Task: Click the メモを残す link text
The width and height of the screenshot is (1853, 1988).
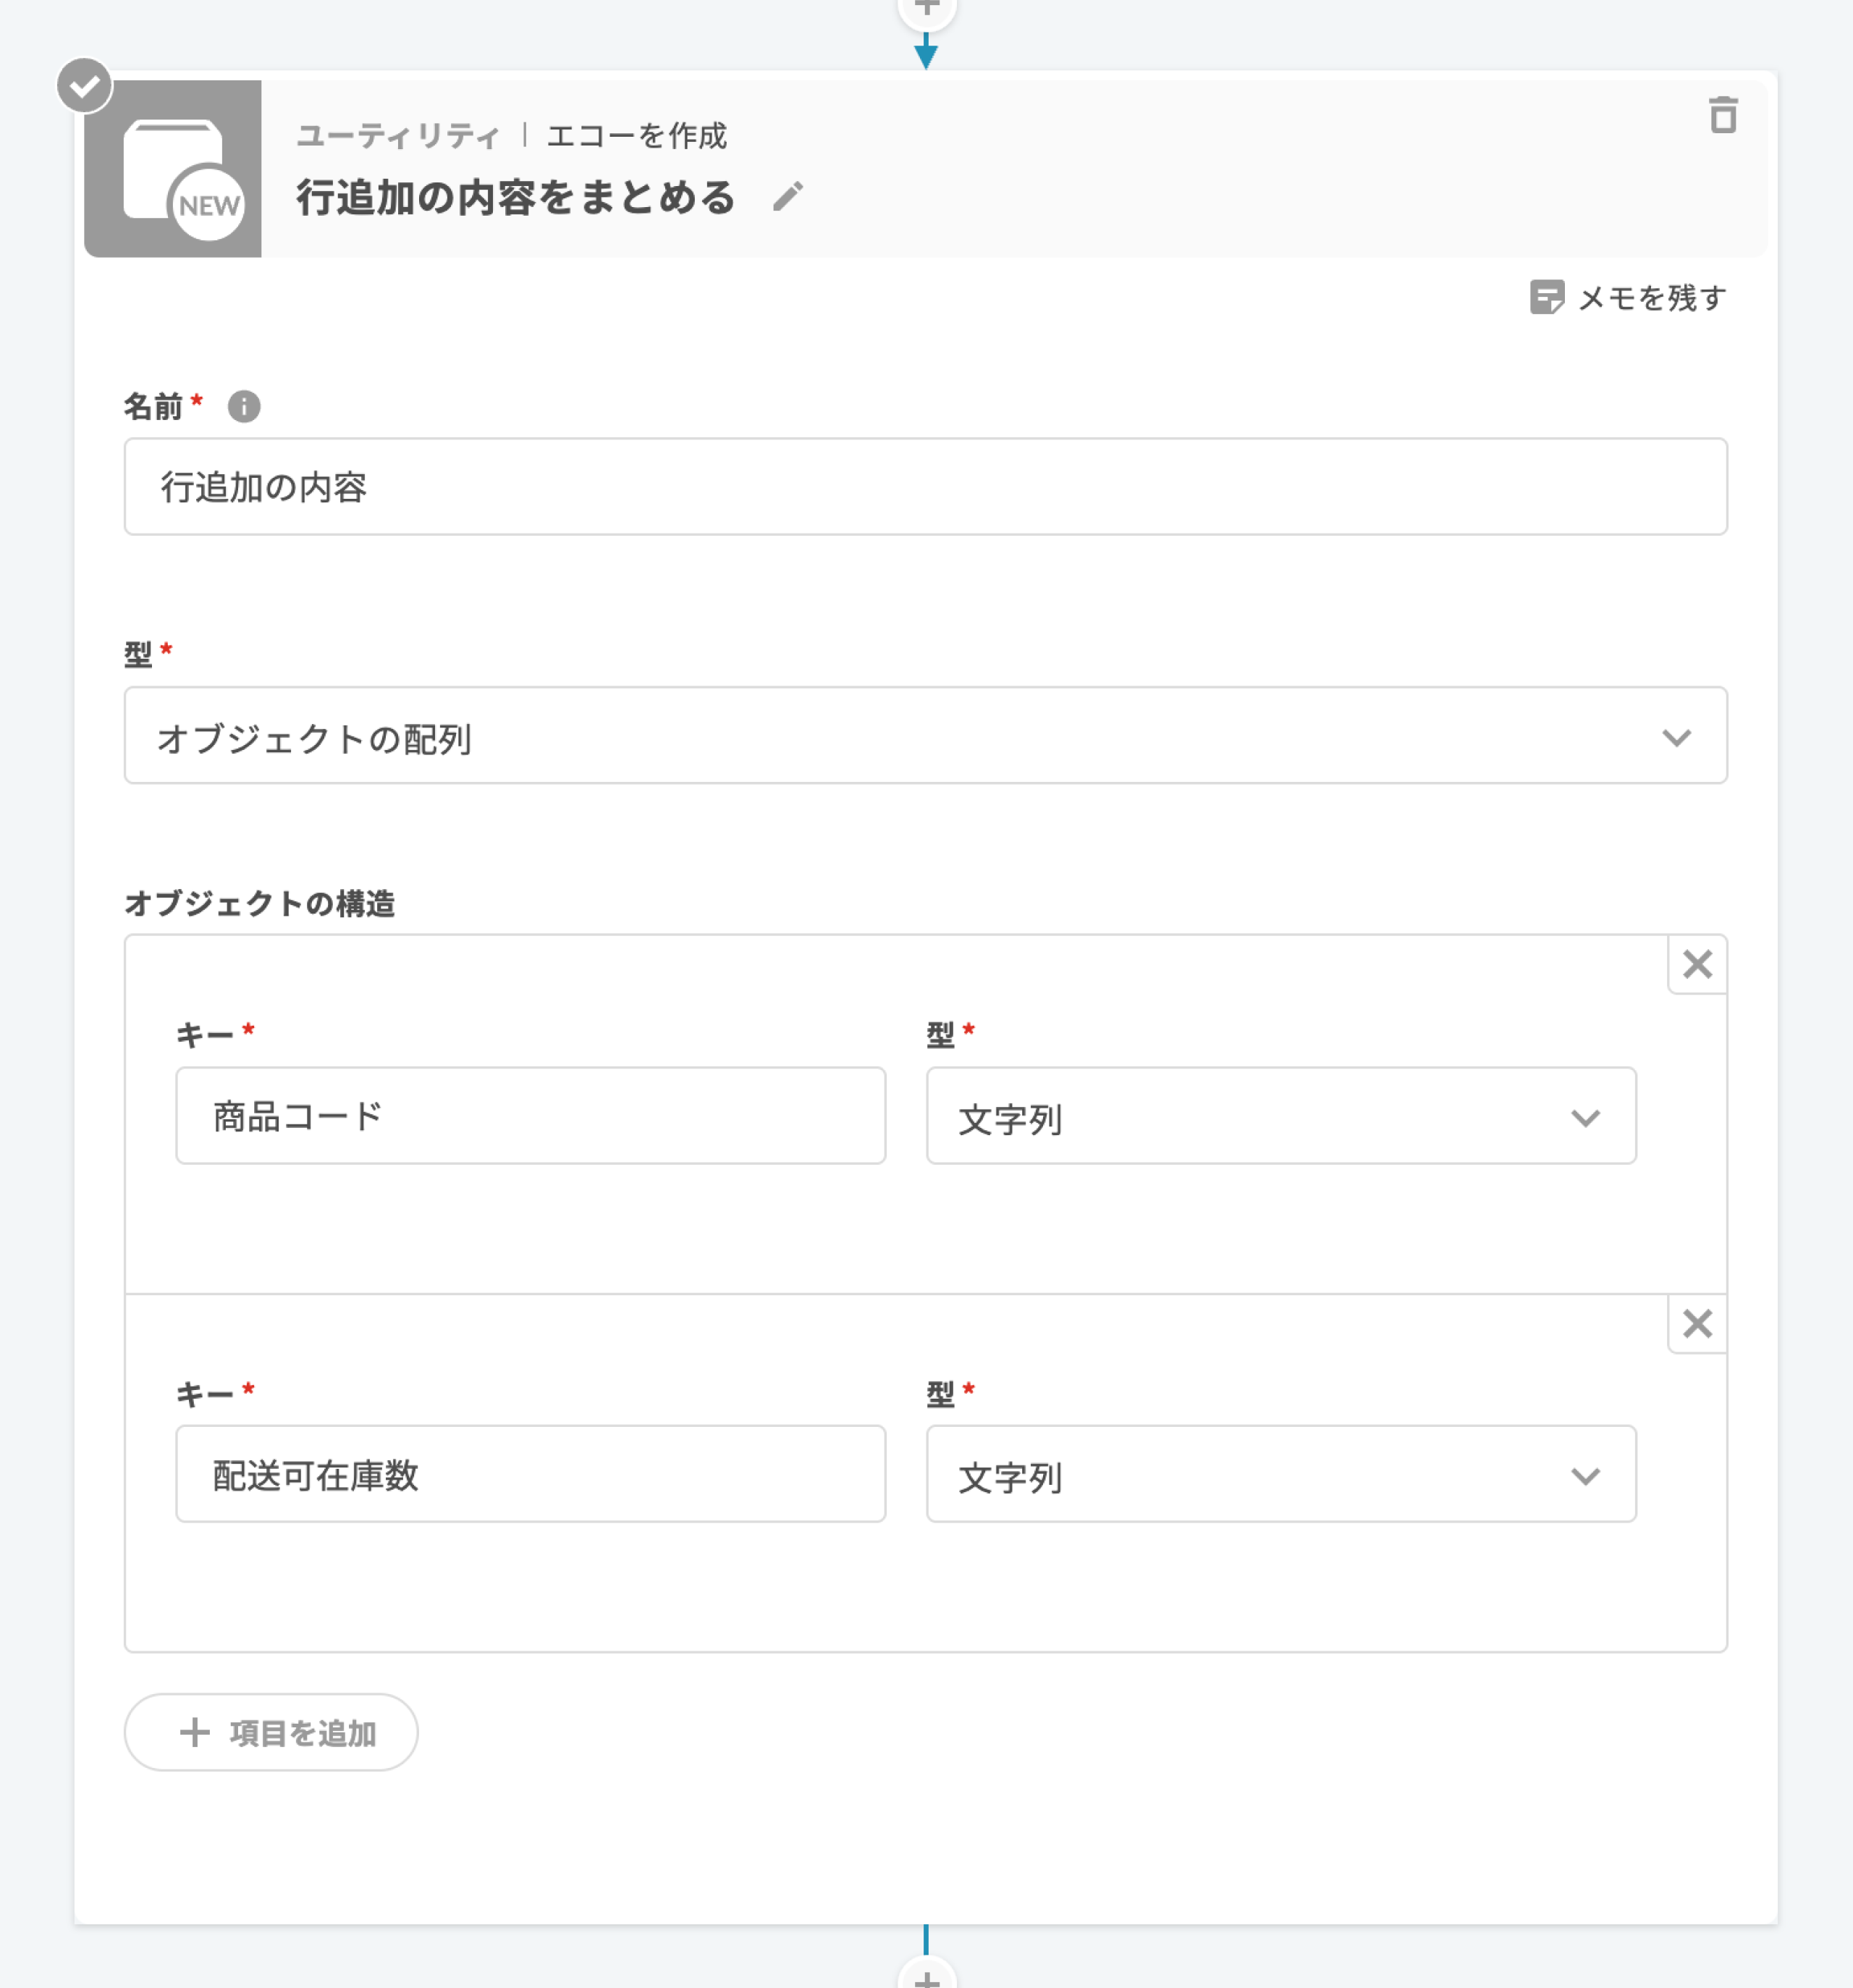Action: coord(1652,298)
